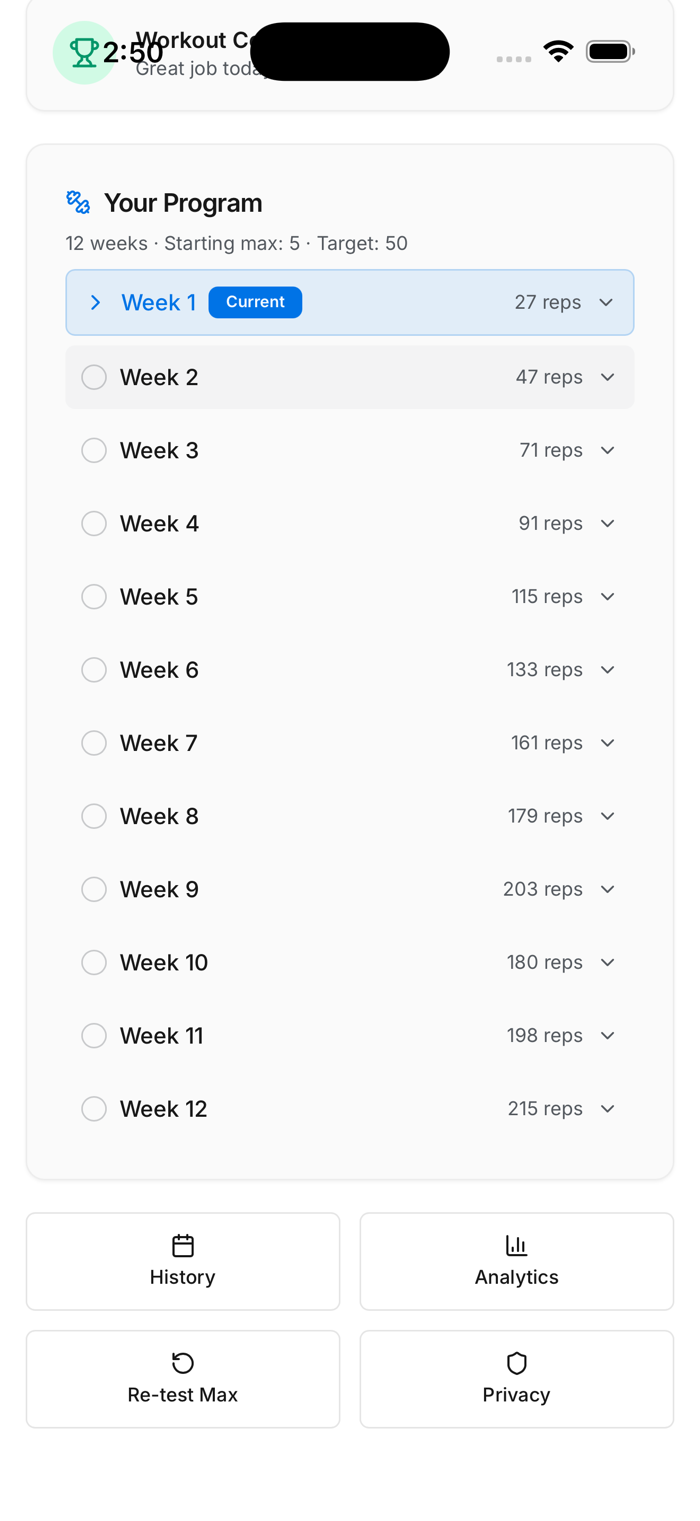Viewport: 700px width, 1521px height.
Task: Tap the green trophy icon
Action: click(x=84, y=52)
